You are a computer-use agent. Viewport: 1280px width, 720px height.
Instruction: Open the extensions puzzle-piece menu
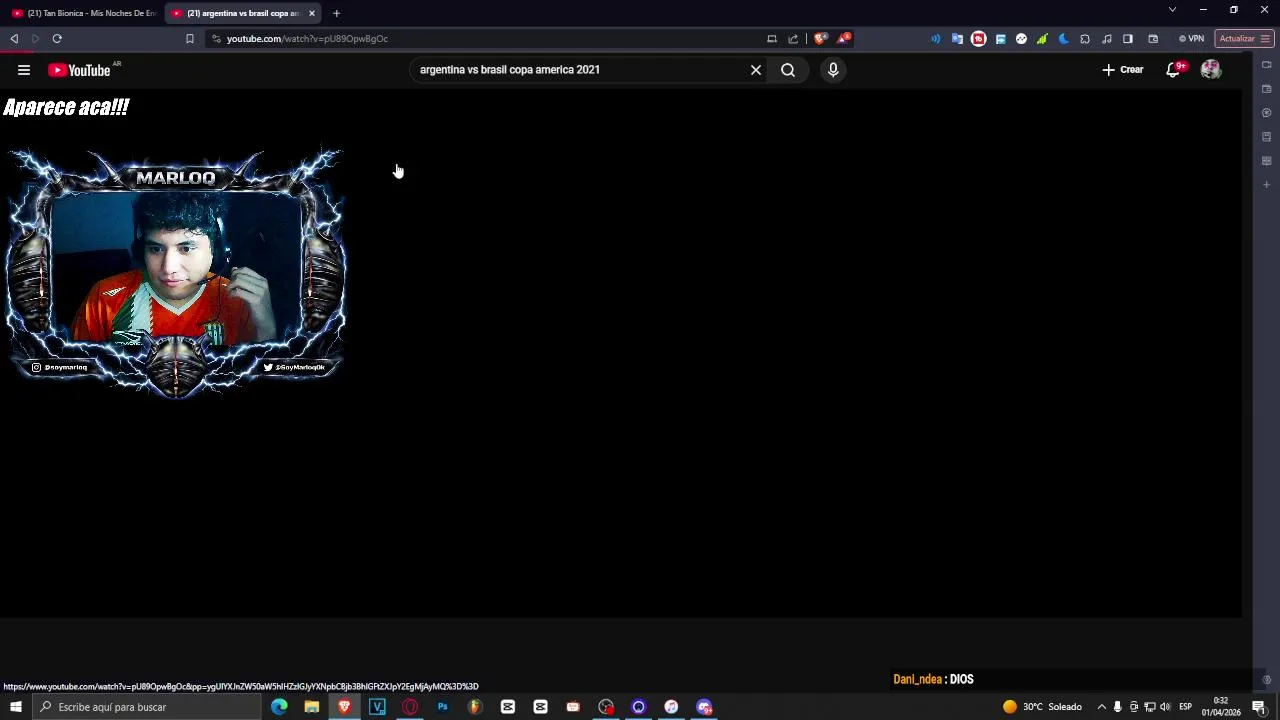tap(1085, 39)
